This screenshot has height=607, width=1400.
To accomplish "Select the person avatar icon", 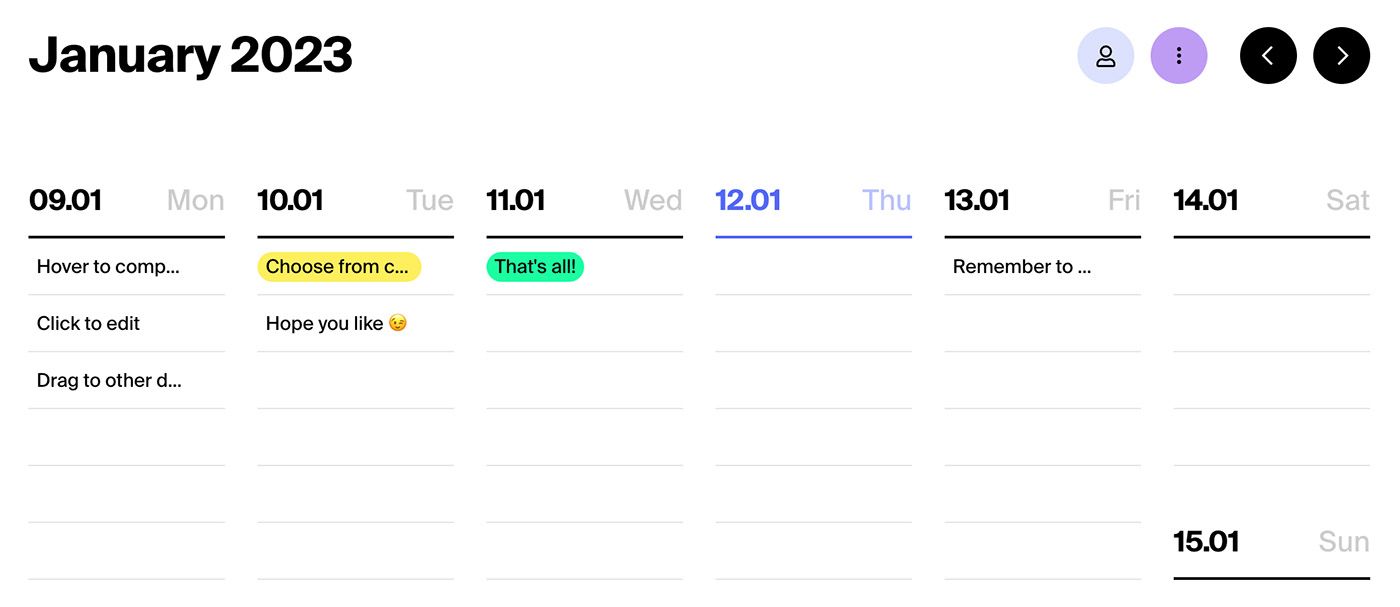I will point(1106,56).
